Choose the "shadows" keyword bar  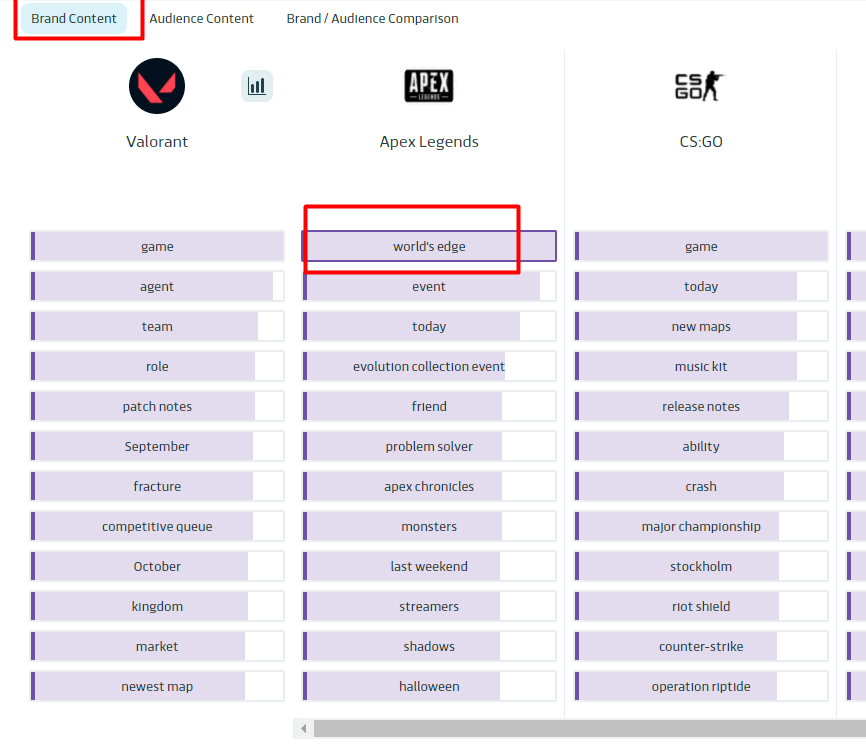429,646
